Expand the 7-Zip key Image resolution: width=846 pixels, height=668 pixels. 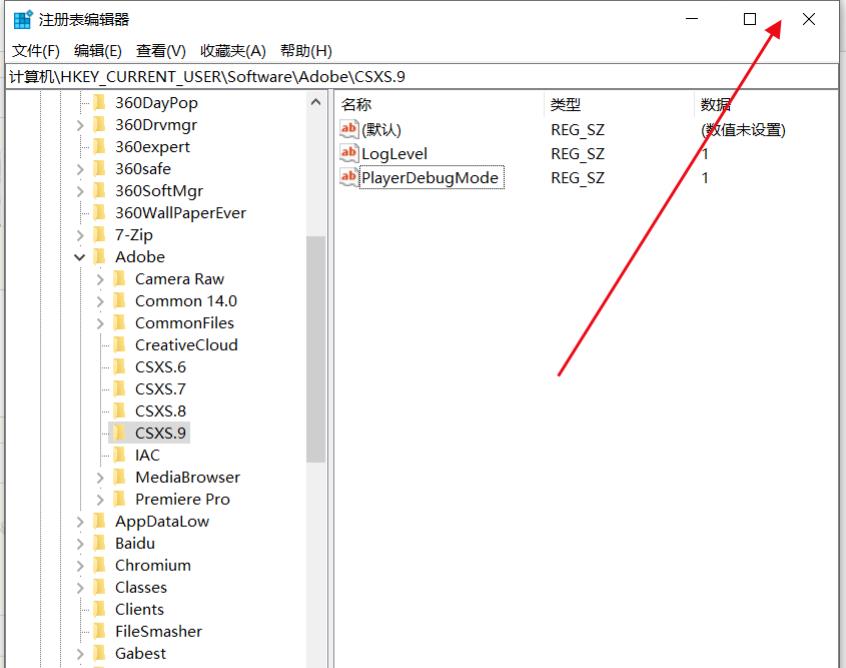point(80,235)
